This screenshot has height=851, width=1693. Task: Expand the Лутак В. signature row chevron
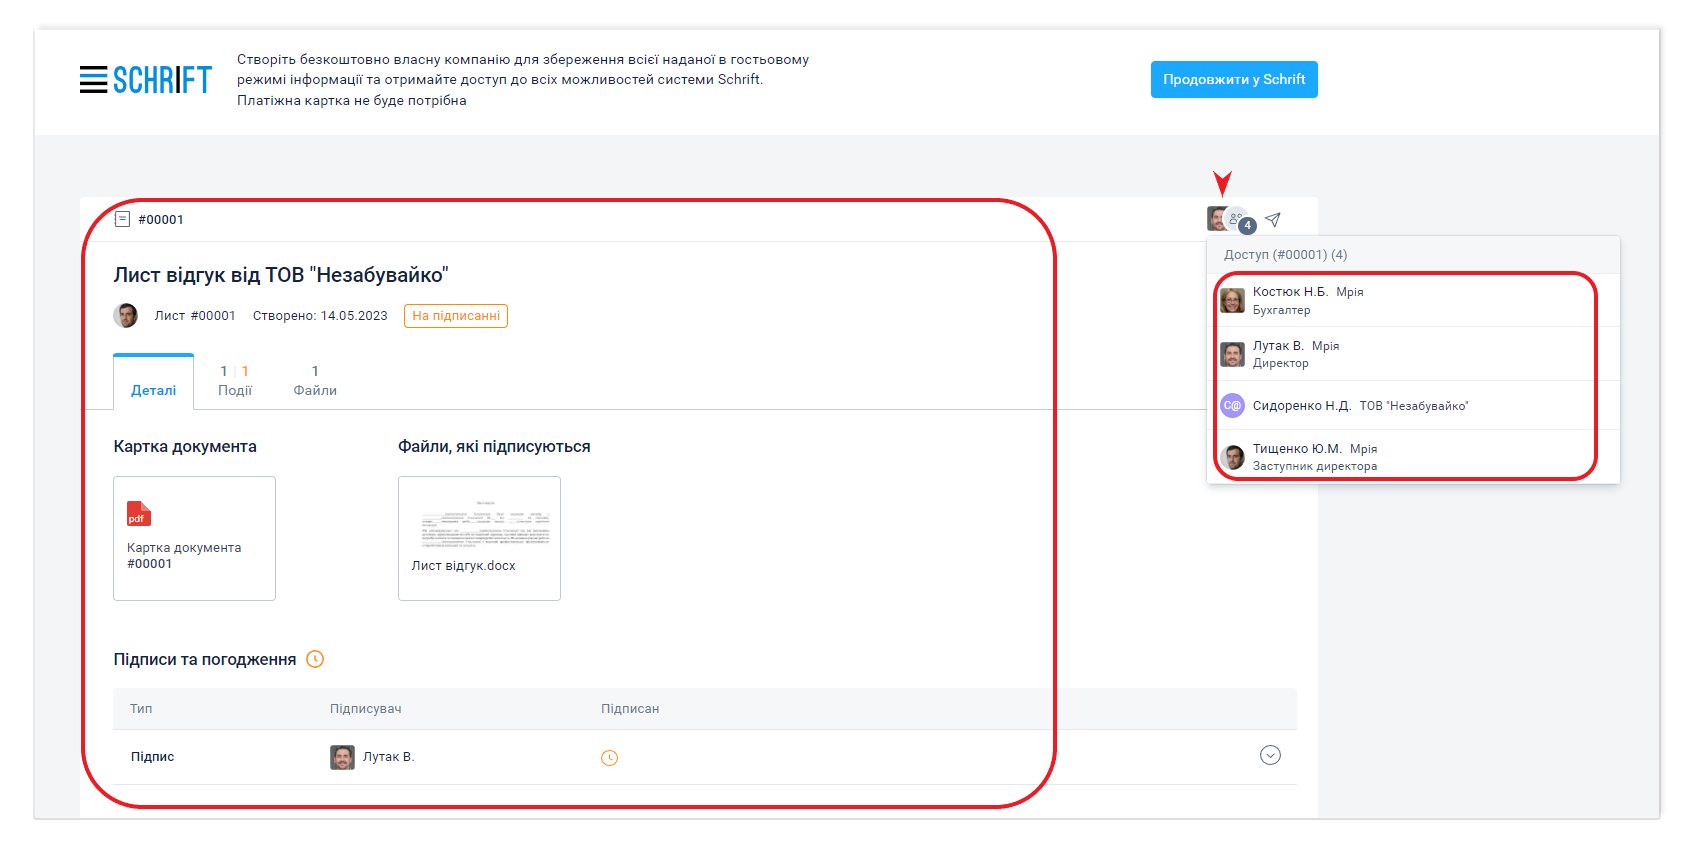1270,756
